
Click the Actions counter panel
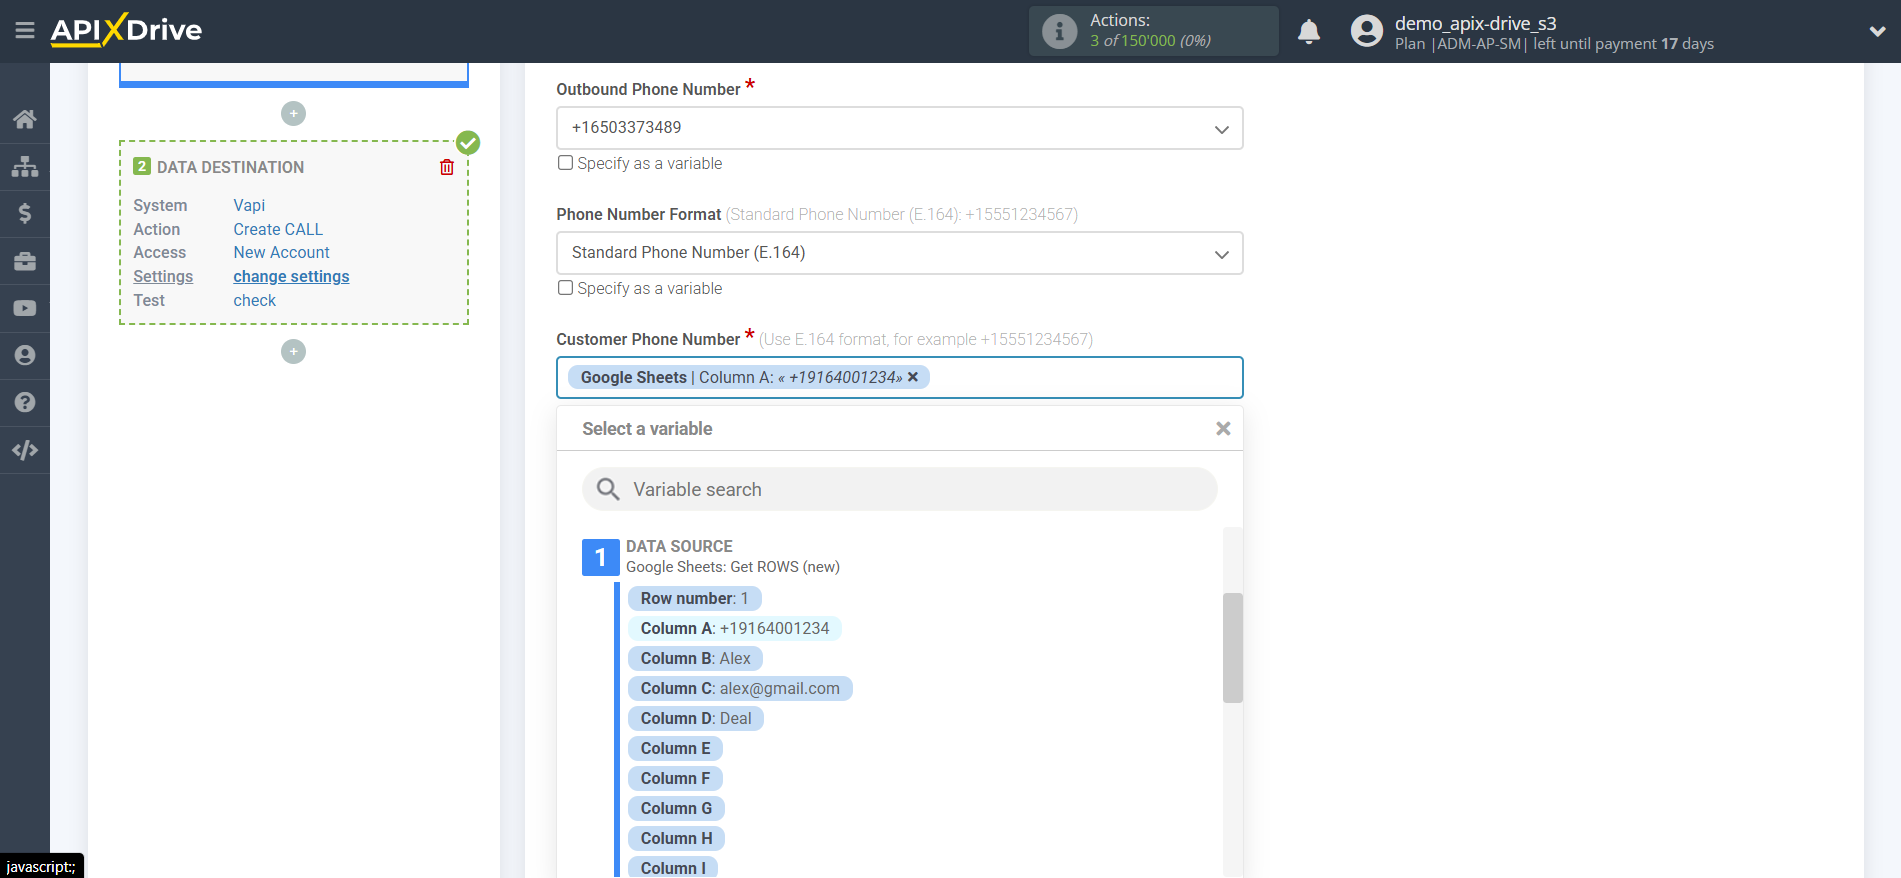click(x=1153, y=31)
